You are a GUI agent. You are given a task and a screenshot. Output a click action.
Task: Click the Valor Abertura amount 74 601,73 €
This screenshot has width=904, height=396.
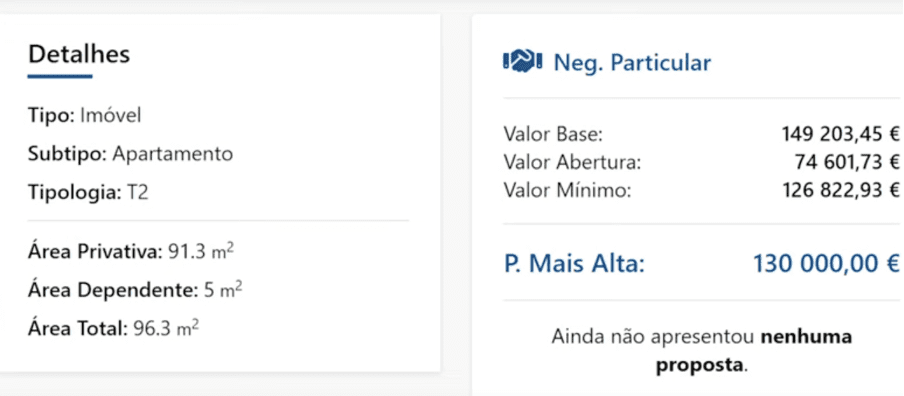848,163
